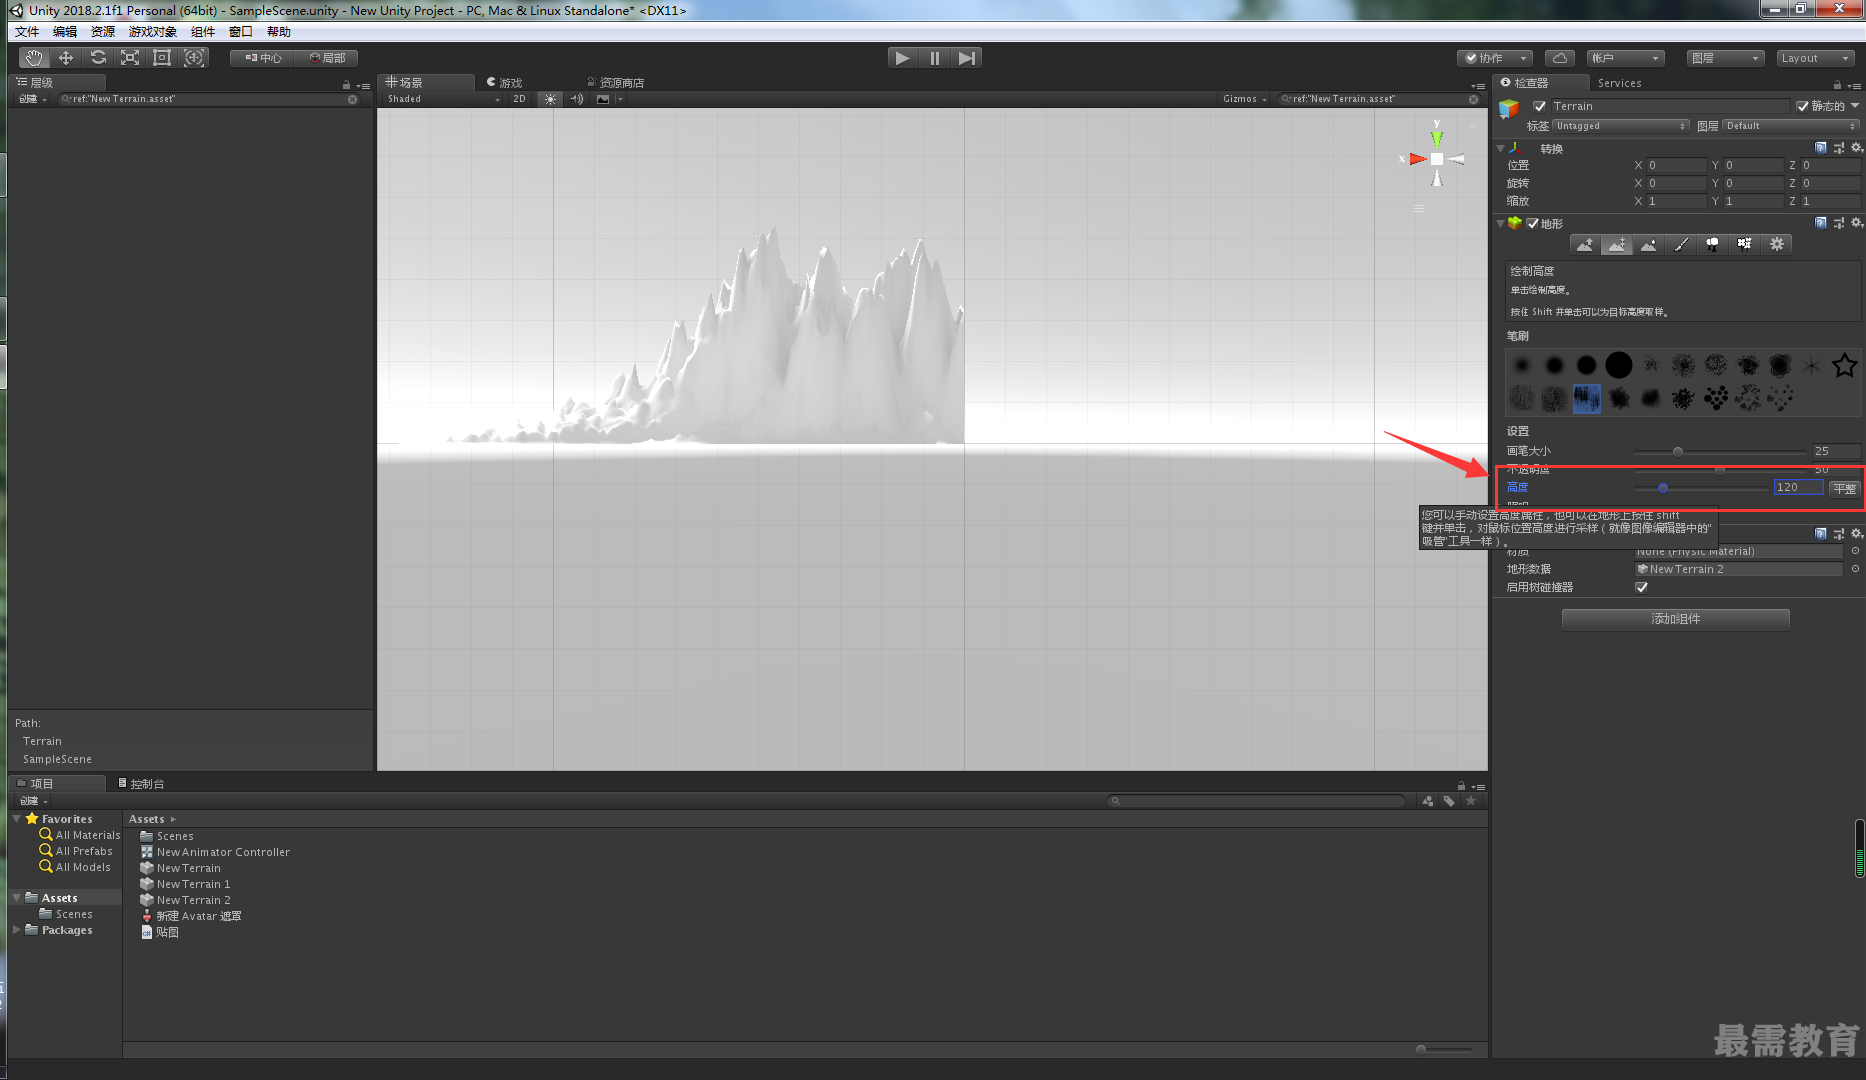This screenshot has width=1866, height=1080.
Task: Toggle the 启用树碰撞器 checkbox
Action: click(x=1641, y=587)
